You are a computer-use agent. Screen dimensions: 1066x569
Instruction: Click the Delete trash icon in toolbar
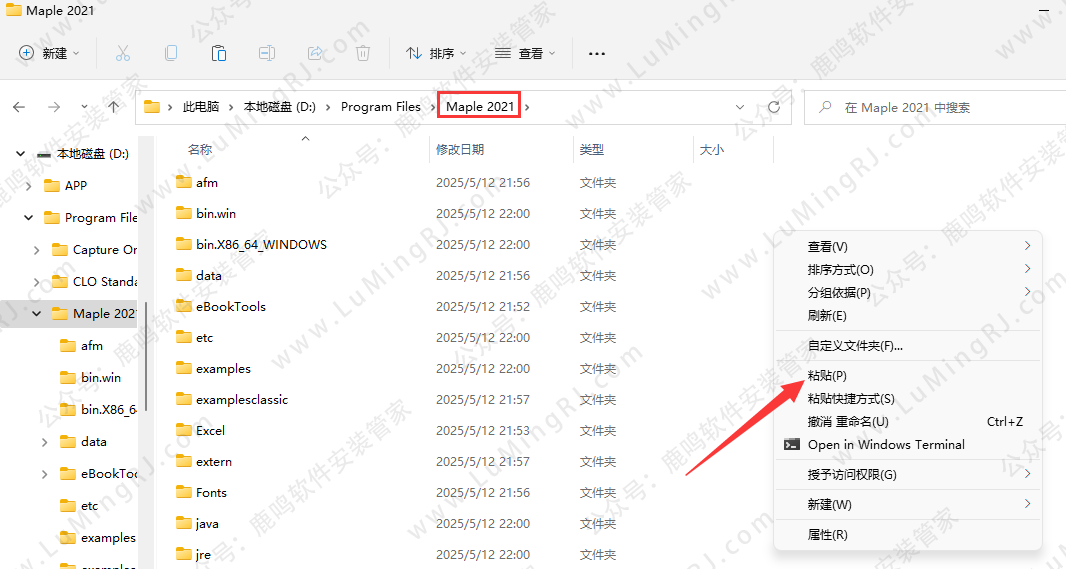coord(363,53)
